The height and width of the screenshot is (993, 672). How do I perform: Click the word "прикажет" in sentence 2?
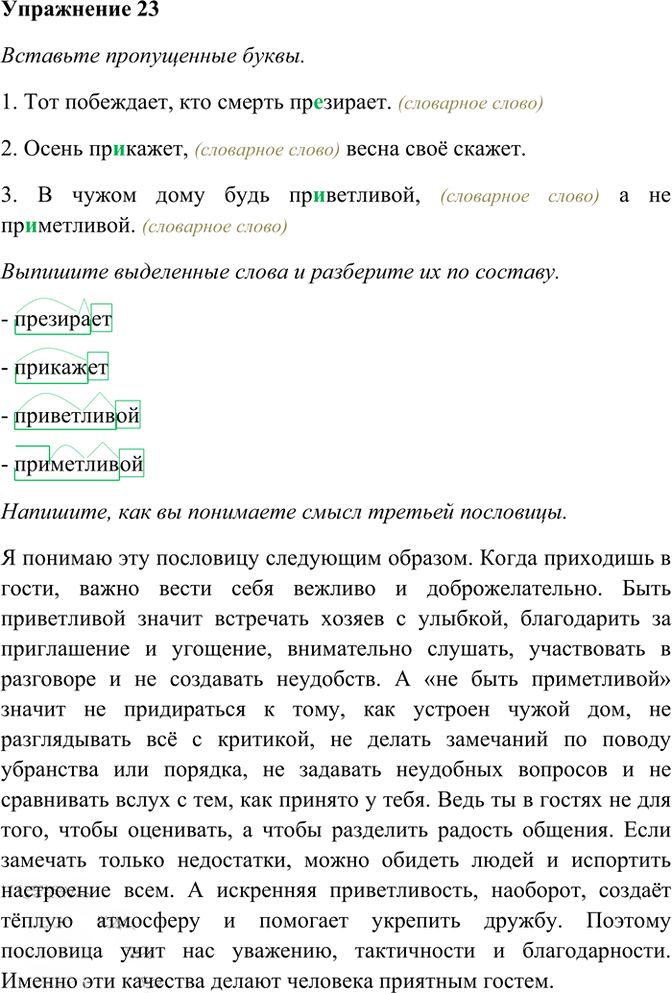pos(138,149)
